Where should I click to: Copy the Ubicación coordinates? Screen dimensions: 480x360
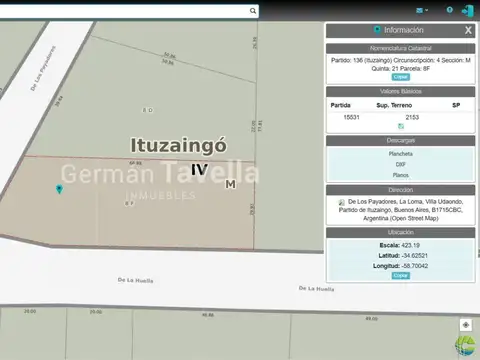(x=400, y=276)
